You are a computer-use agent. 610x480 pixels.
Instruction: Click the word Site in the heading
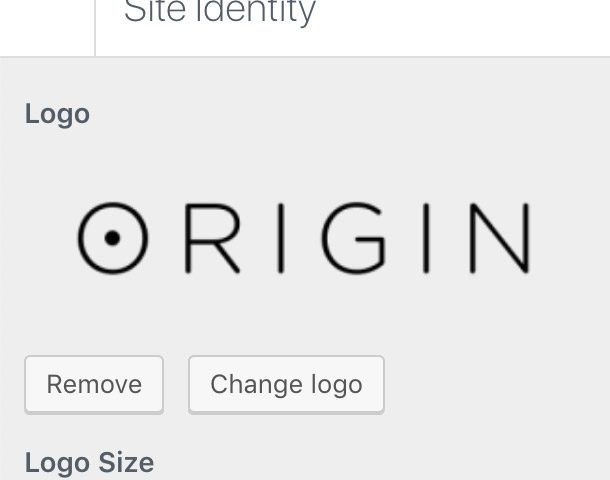click(x=155, y=11)
